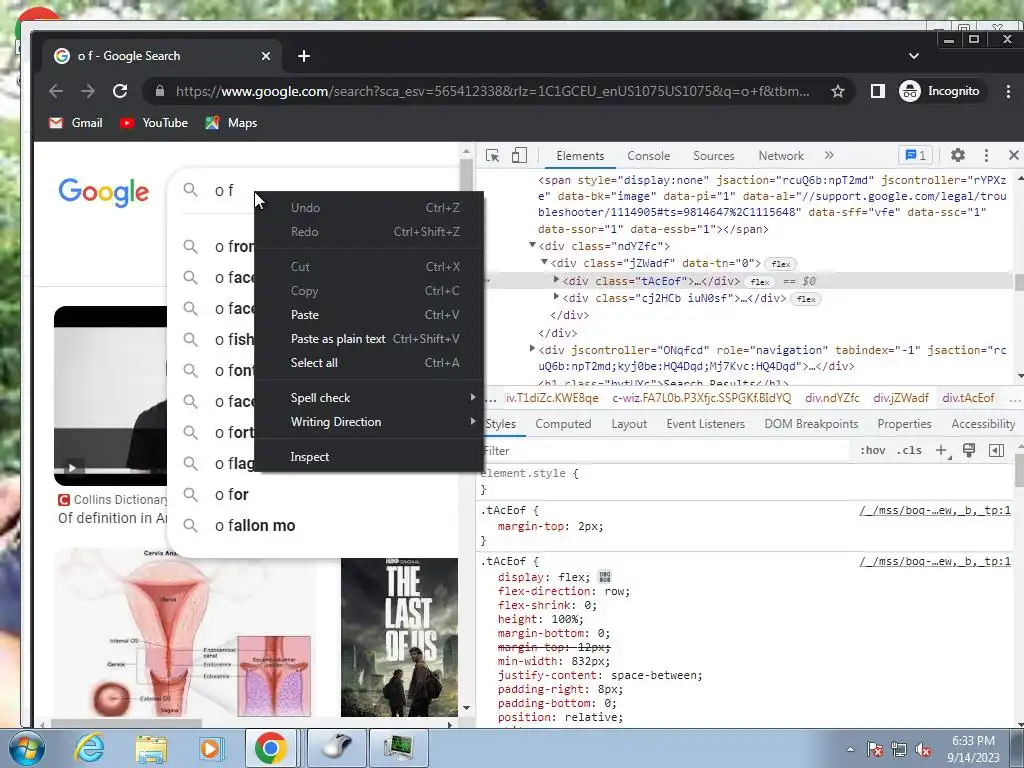Toggle the :hov element state button
This screenshot has width=1024, height=768.
point(872,451)
